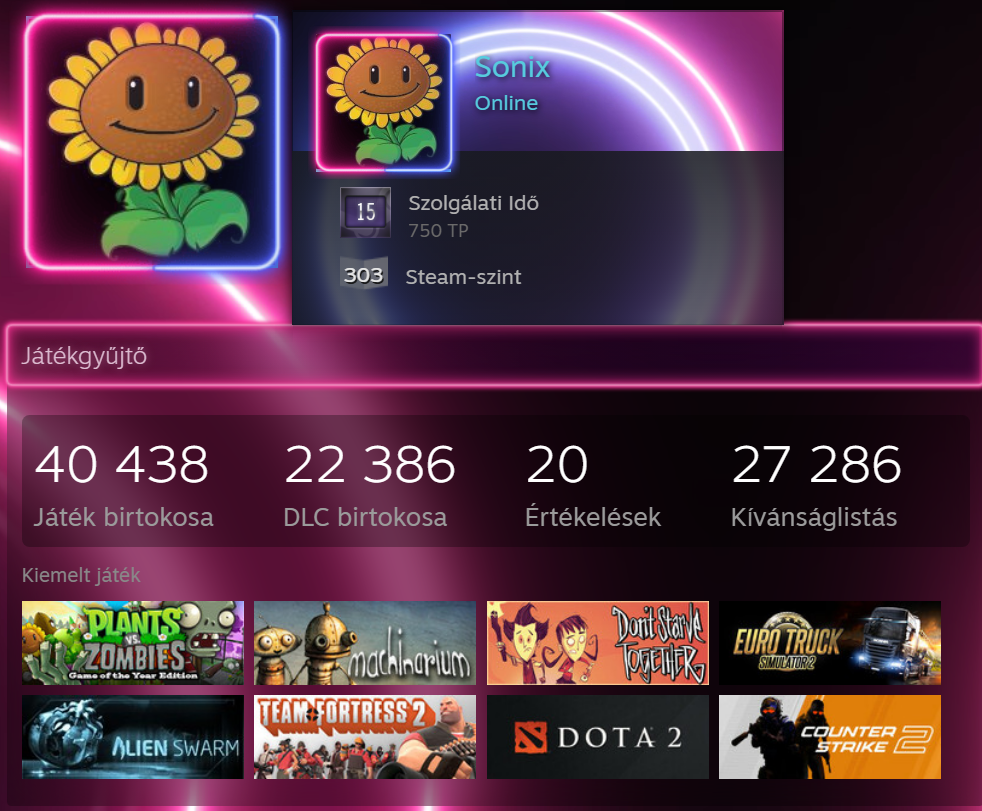Click the Steam-szint level label
This screenshot has height=811, width=982.
[463, 277]
